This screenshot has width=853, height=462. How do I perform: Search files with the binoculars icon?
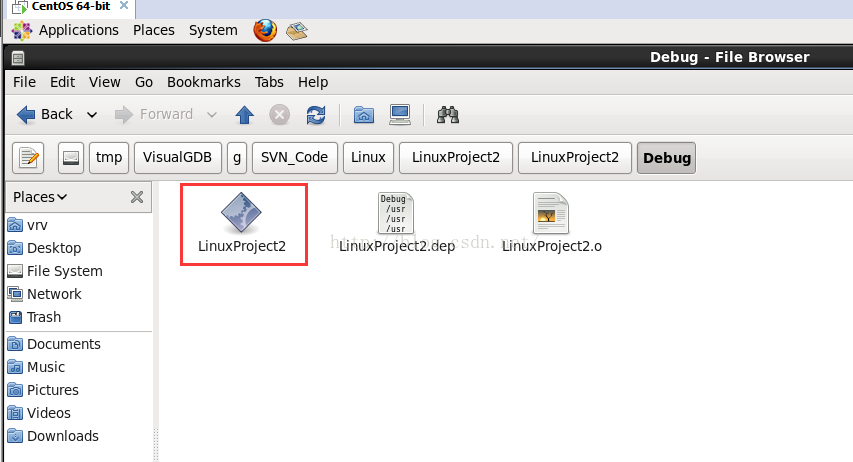coord(448,115)
